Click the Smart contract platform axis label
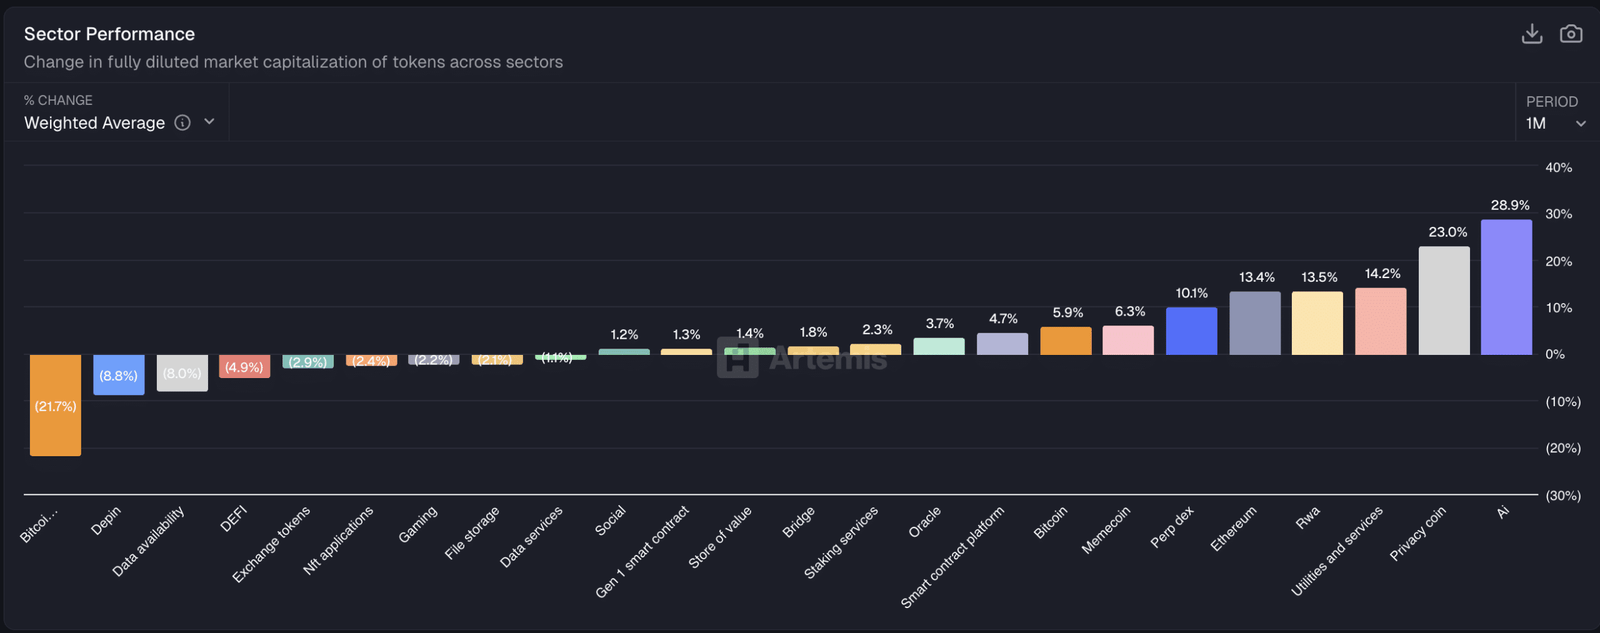The image size is (1600, 633). coord(953,557)
